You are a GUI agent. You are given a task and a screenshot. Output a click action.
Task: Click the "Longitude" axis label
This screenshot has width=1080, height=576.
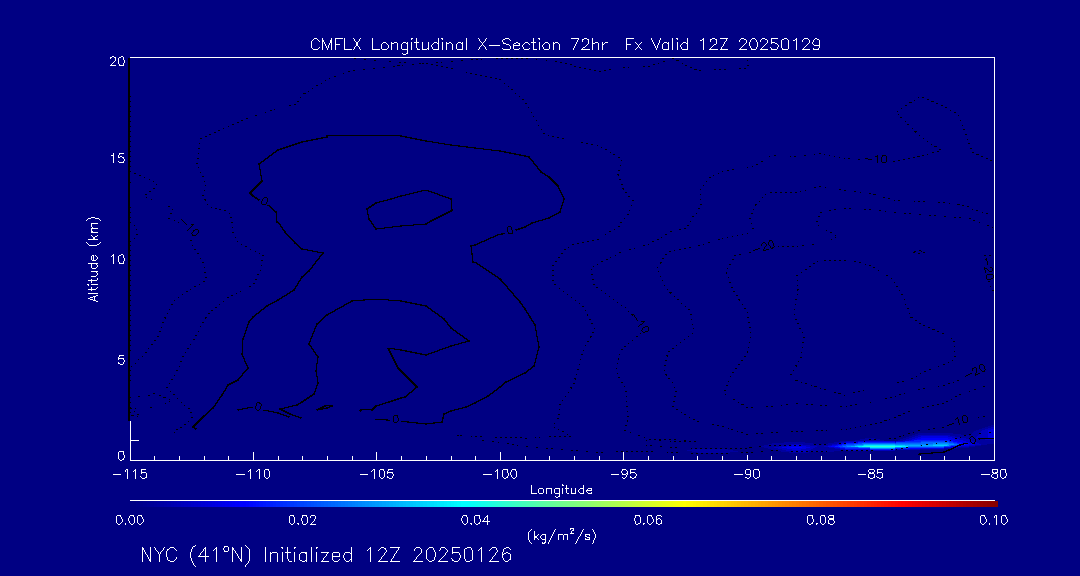pos(561,491)
